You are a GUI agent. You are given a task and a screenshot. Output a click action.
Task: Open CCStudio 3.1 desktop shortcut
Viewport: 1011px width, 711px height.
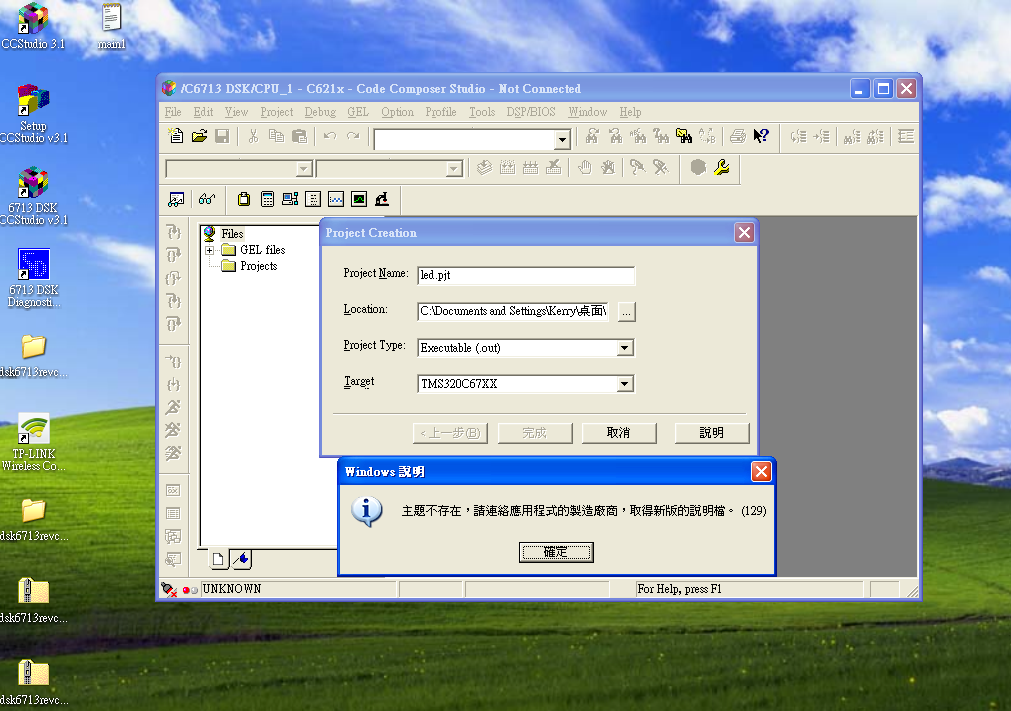coord(33,27)
